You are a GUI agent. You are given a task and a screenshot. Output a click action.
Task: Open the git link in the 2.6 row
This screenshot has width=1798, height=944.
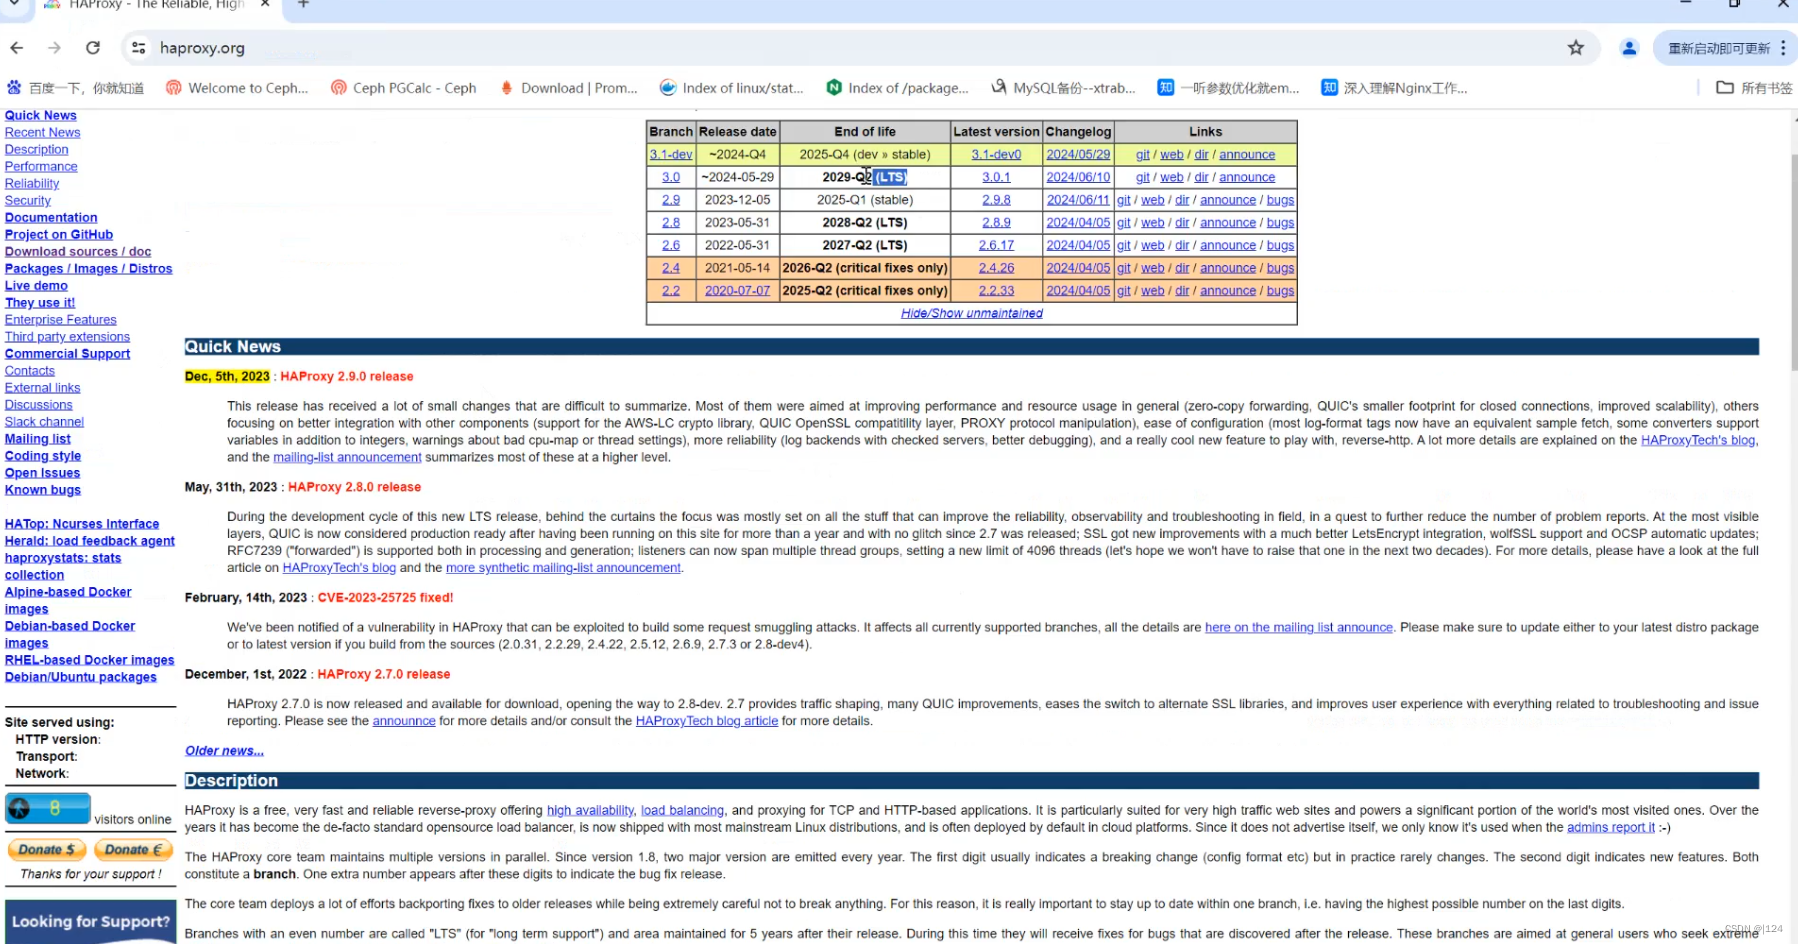pos(1124,246)
